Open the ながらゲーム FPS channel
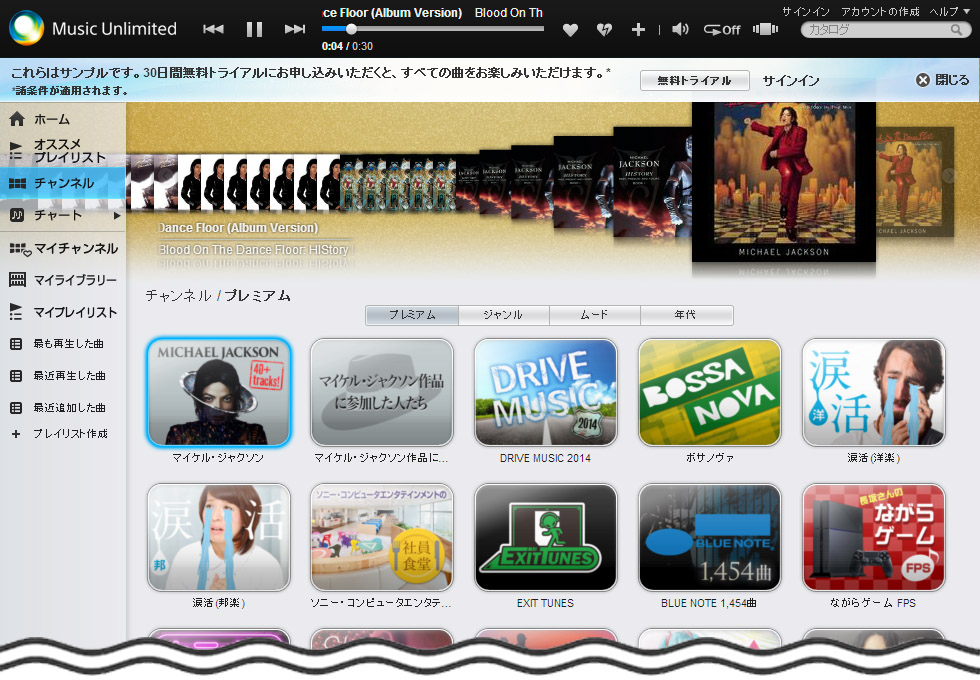This screenshot has height=680, width=980. [874, 538]
